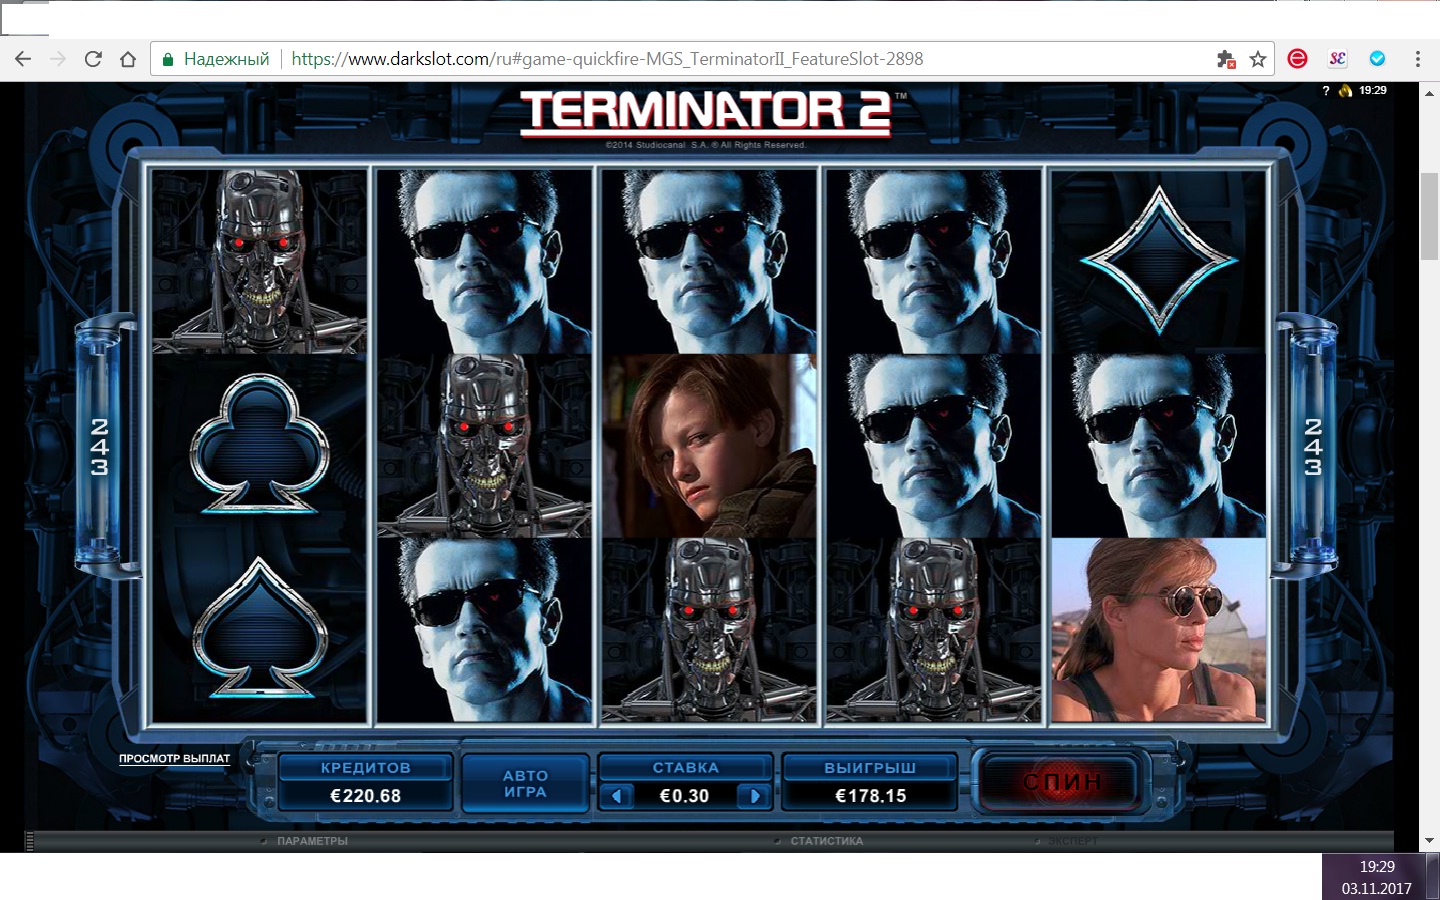Viewport: 1440px width, 900px height.
Task: Switch to the ЭКСПЕРТ tab
Action: (1073, 841)
